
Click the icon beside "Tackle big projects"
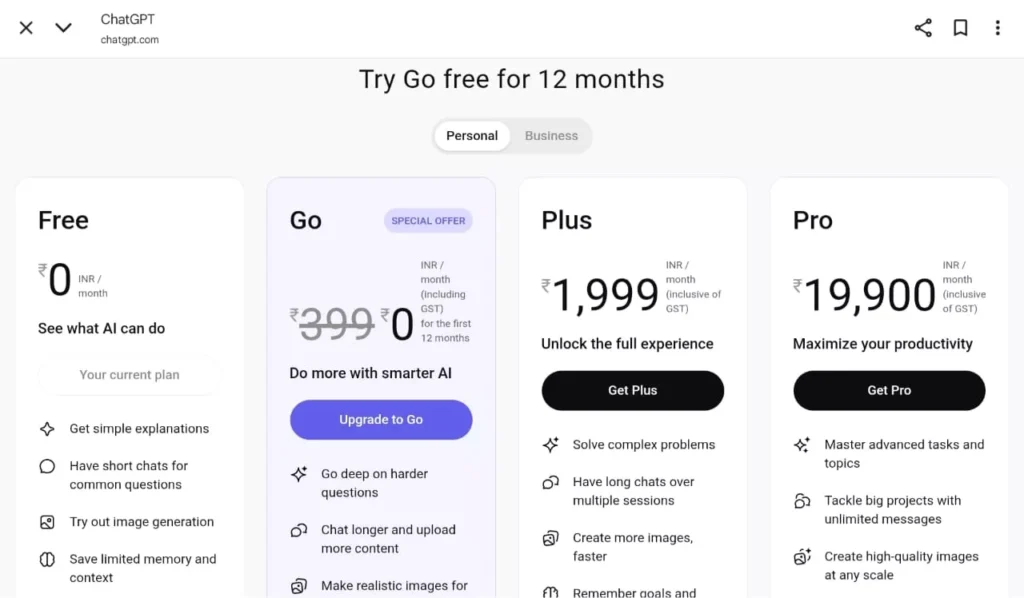[x=801, y=501]
